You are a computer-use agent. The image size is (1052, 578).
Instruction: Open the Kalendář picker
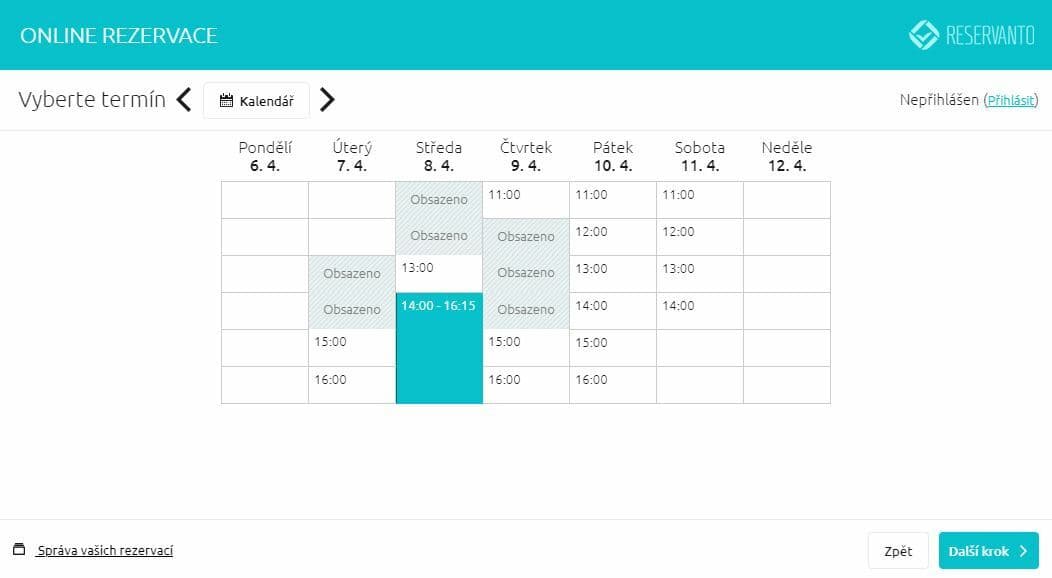coord(256,100)
